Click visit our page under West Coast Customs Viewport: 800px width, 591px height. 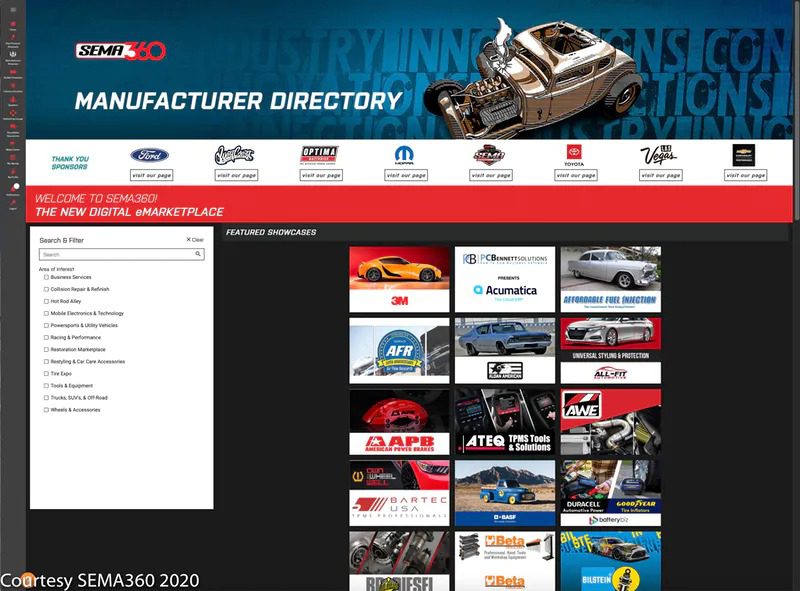[x=236, y=175]
